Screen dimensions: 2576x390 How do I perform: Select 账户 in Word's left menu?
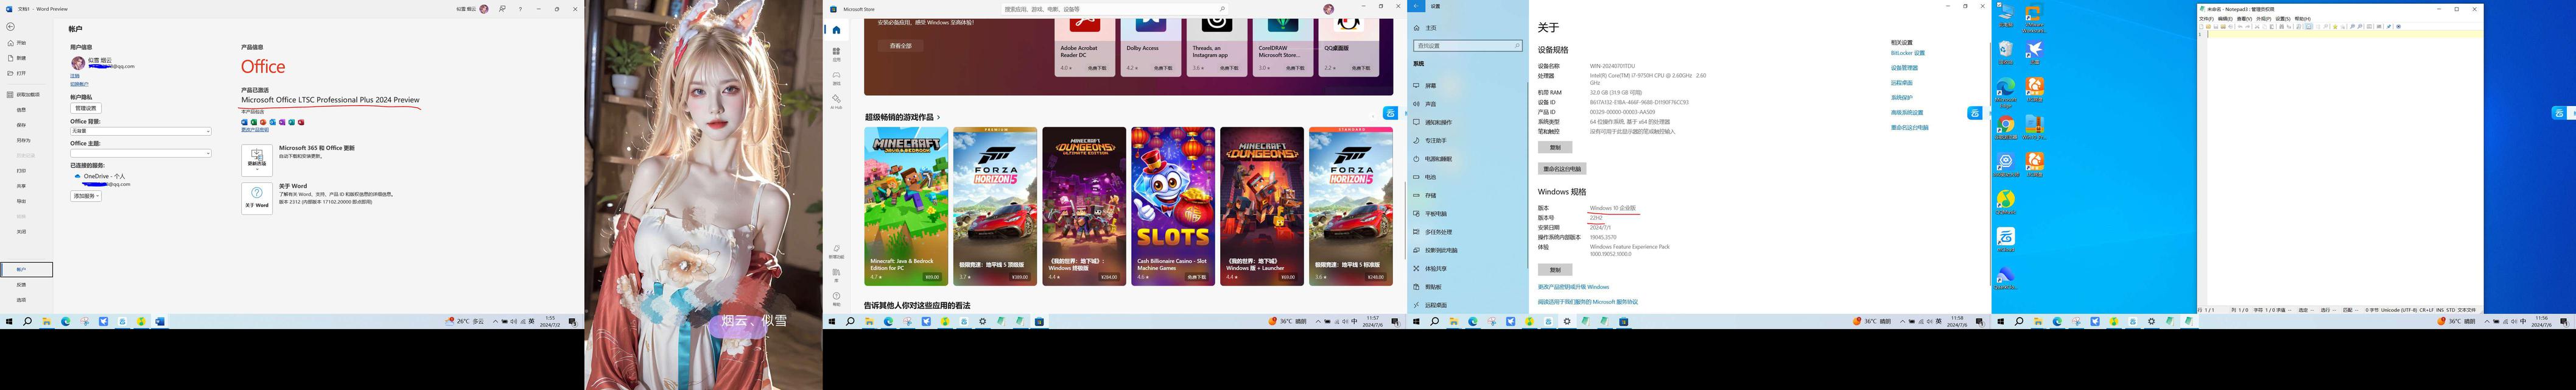click(22, 269)
